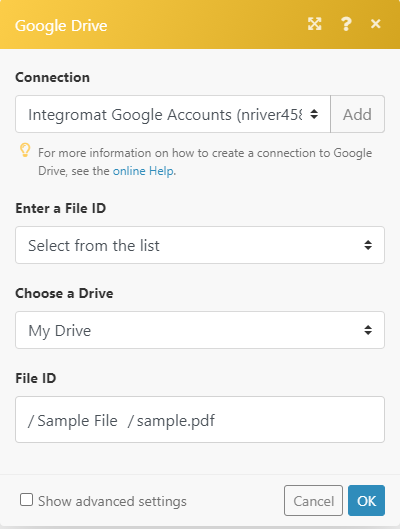
Task: Select the Sample File folder segment
Action: tap(73, 421)
